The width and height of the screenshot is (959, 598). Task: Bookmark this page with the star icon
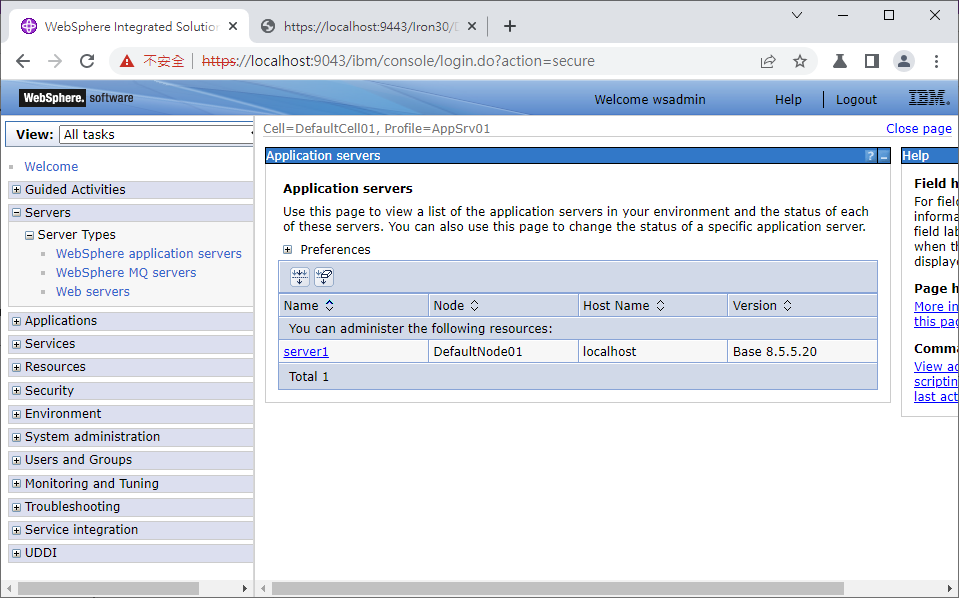(799, 61)
